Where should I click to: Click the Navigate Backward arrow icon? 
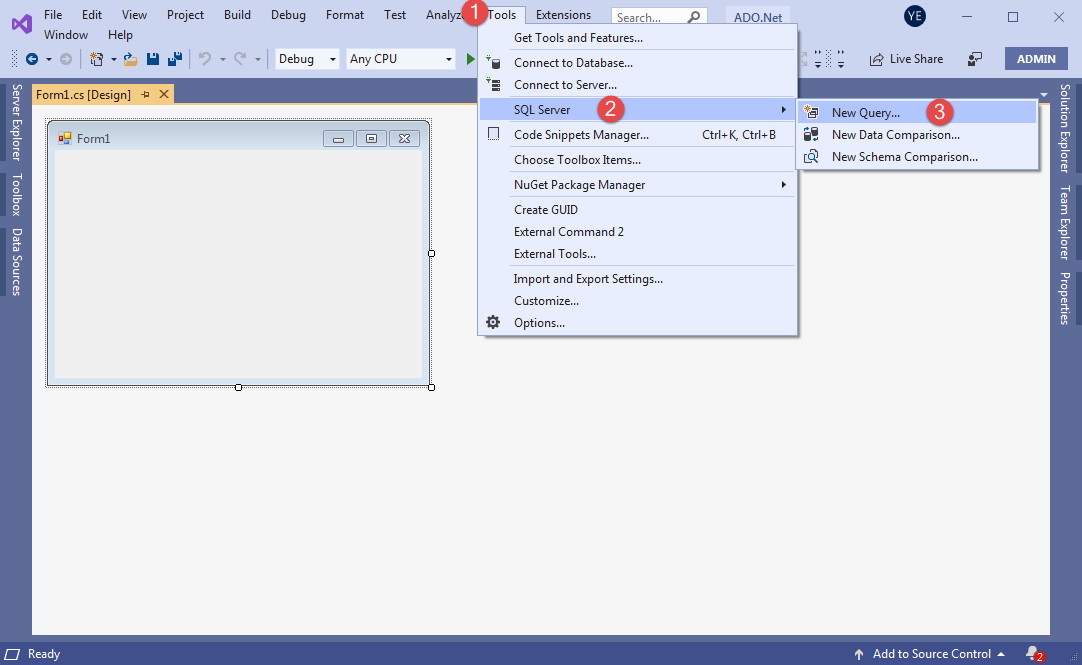pos(32,59)
